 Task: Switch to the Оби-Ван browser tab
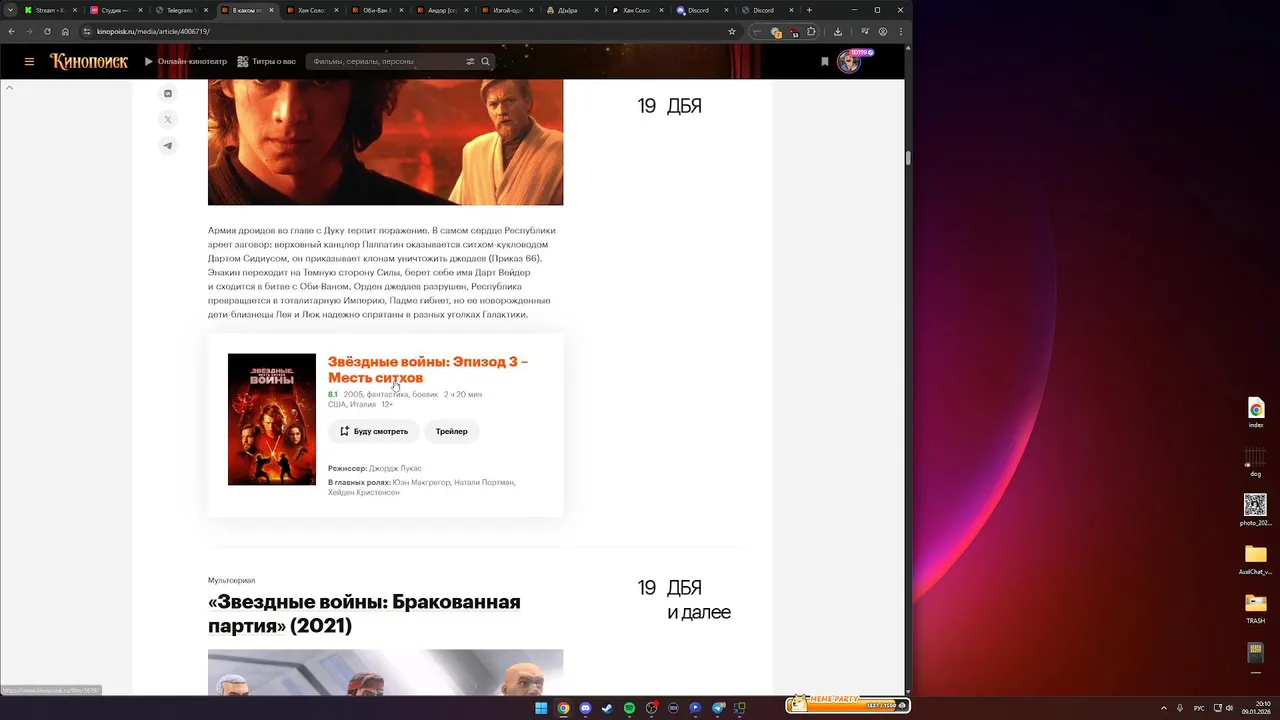pyautogui.click(x=376, y=10)
